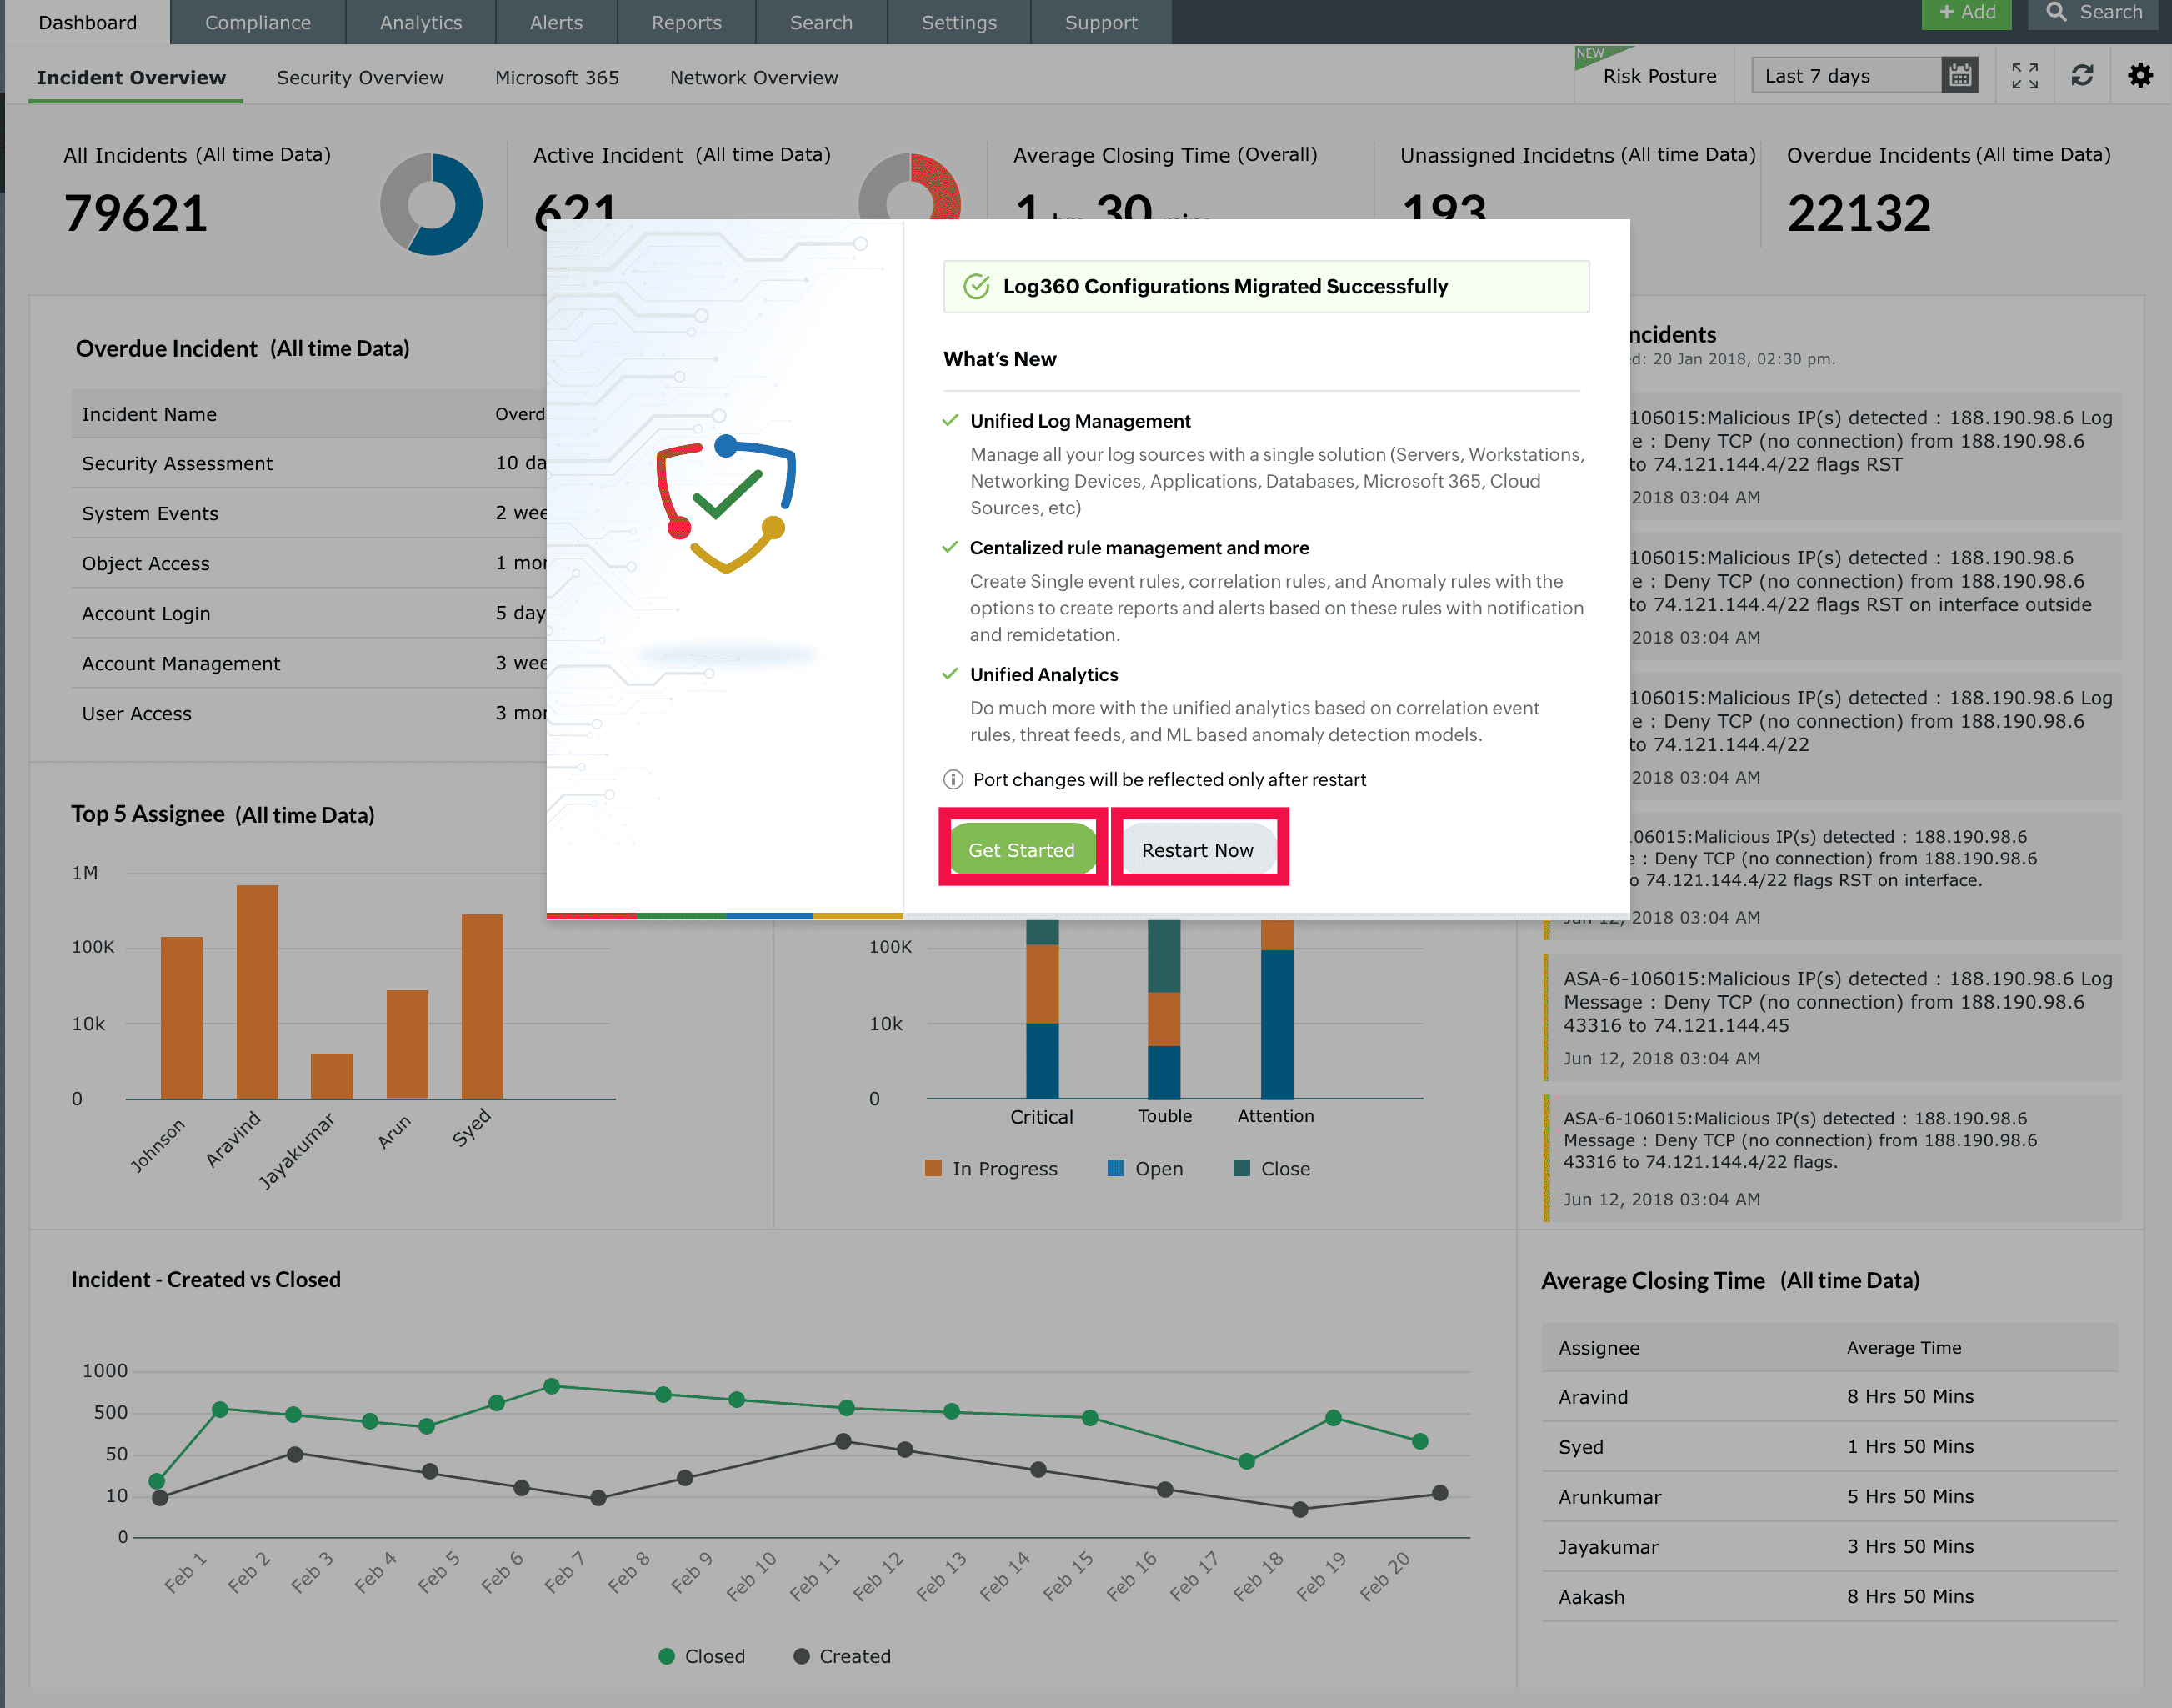Select the Search tab in top navigation
Viewport: 2172px width, 1708px height.
coord(821,22)
